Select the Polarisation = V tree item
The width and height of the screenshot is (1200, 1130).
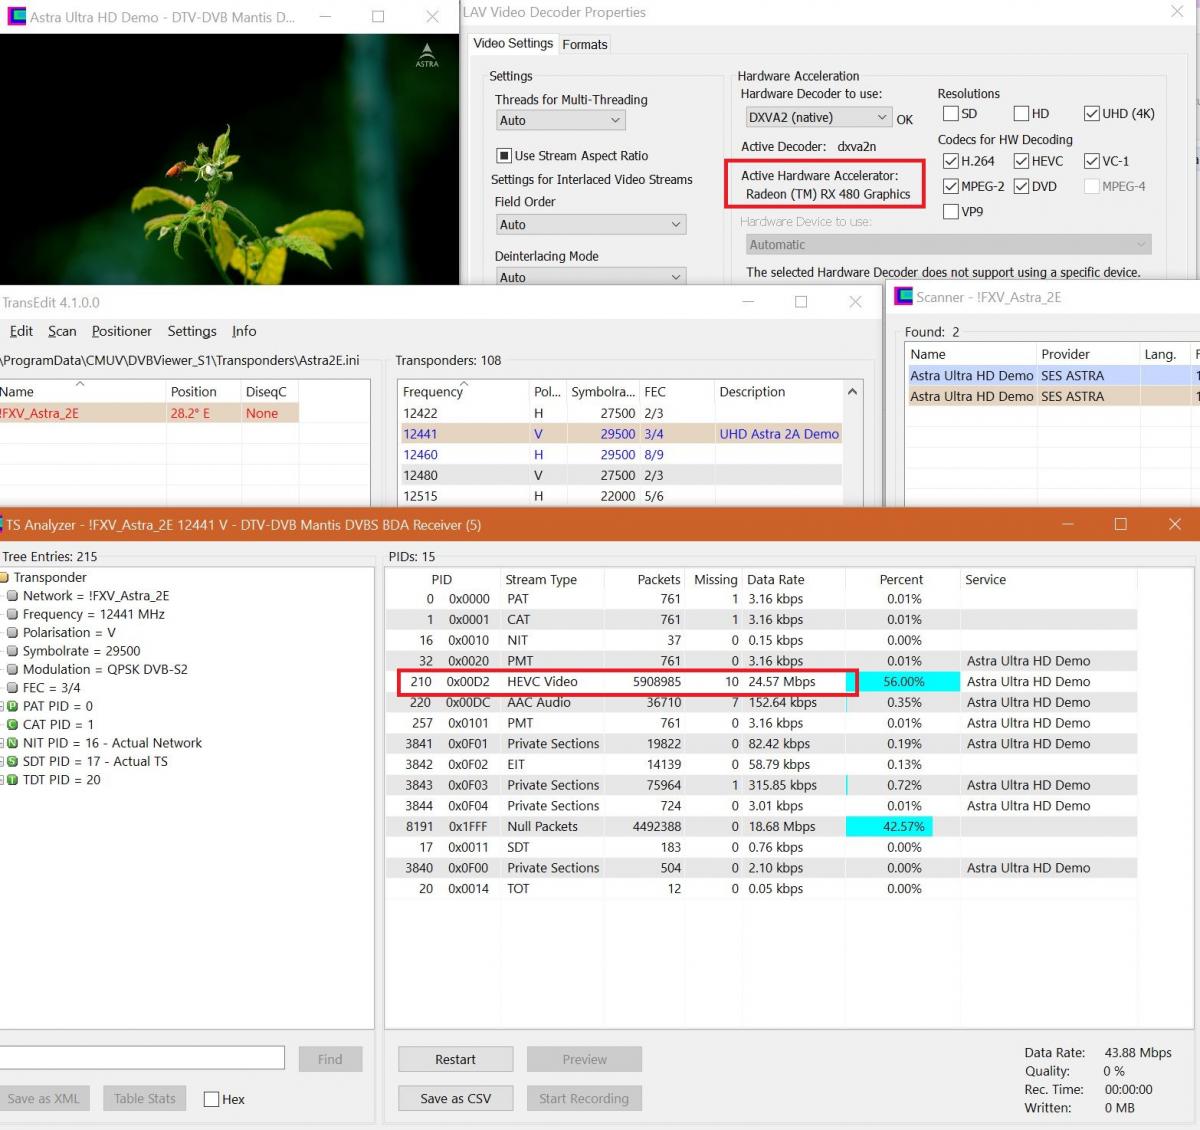click(69, 633)
